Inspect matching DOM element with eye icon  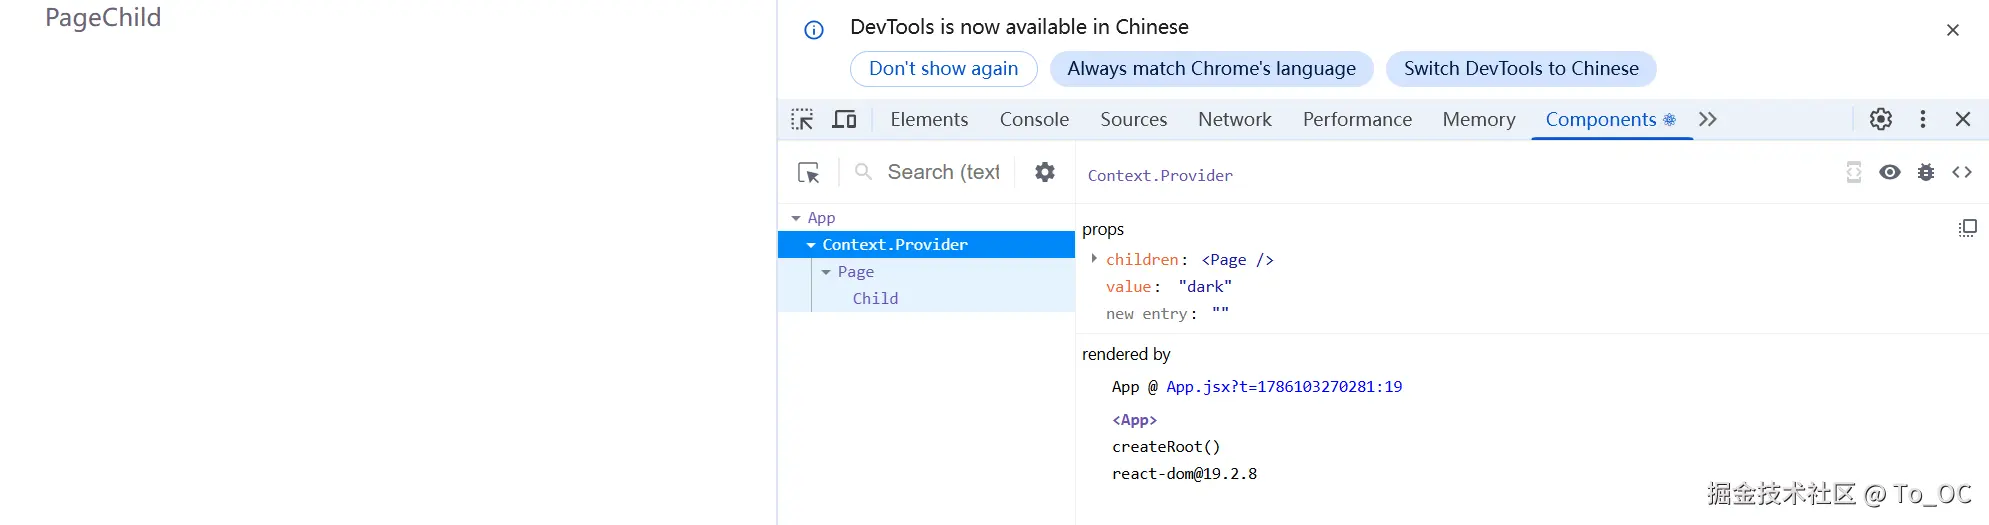point(1889,172)
